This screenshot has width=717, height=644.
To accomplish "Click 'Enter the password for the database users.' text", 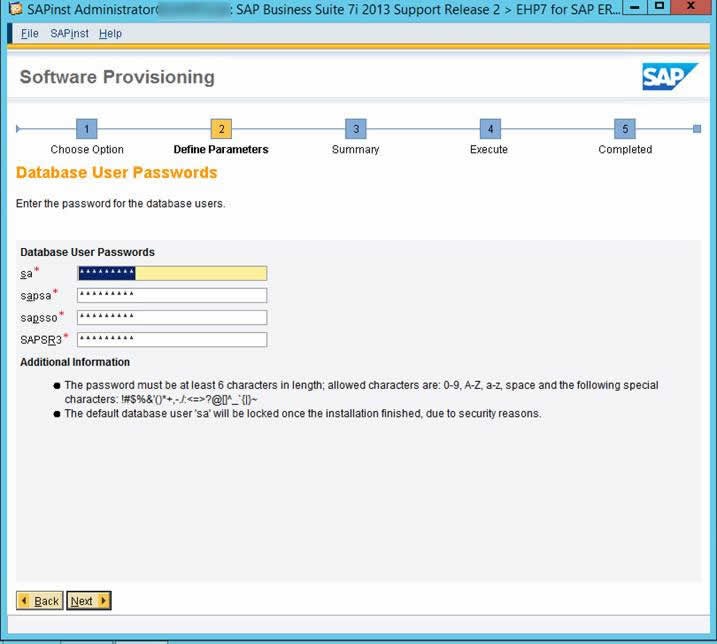I will click(x=121, y=204).
